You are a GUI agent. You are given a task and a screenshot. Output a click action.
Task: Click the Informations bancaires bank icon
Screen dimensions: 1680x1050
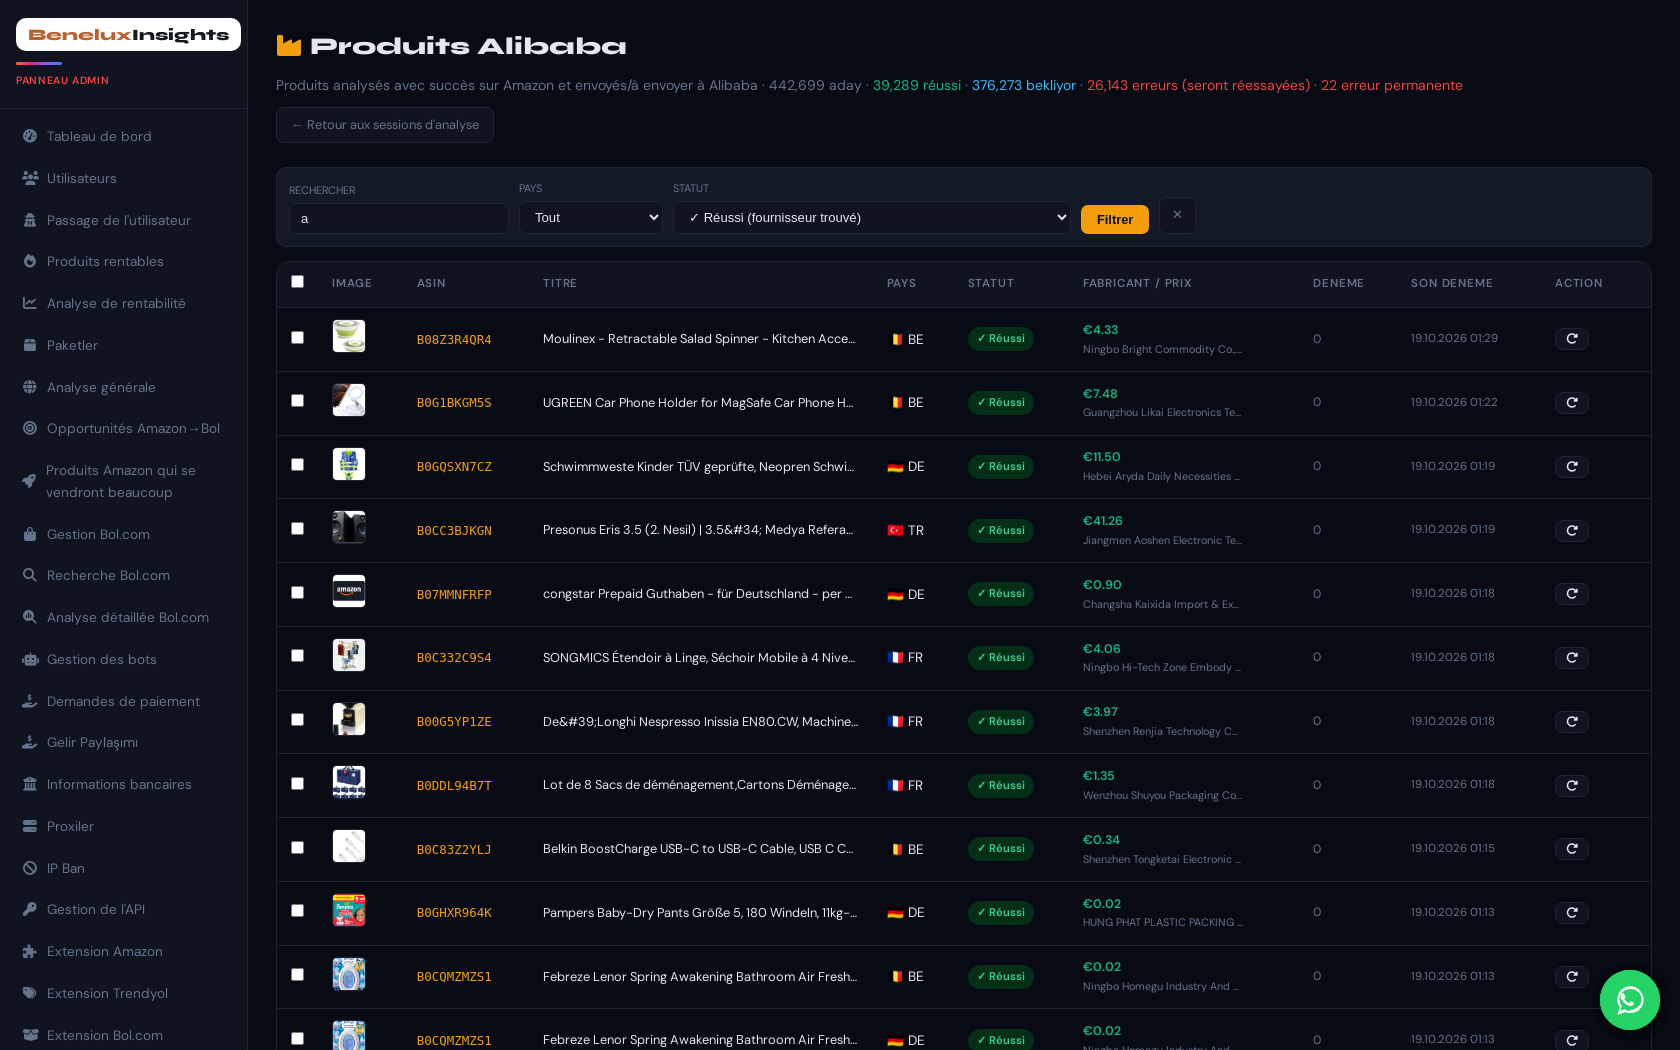(30, 784)
